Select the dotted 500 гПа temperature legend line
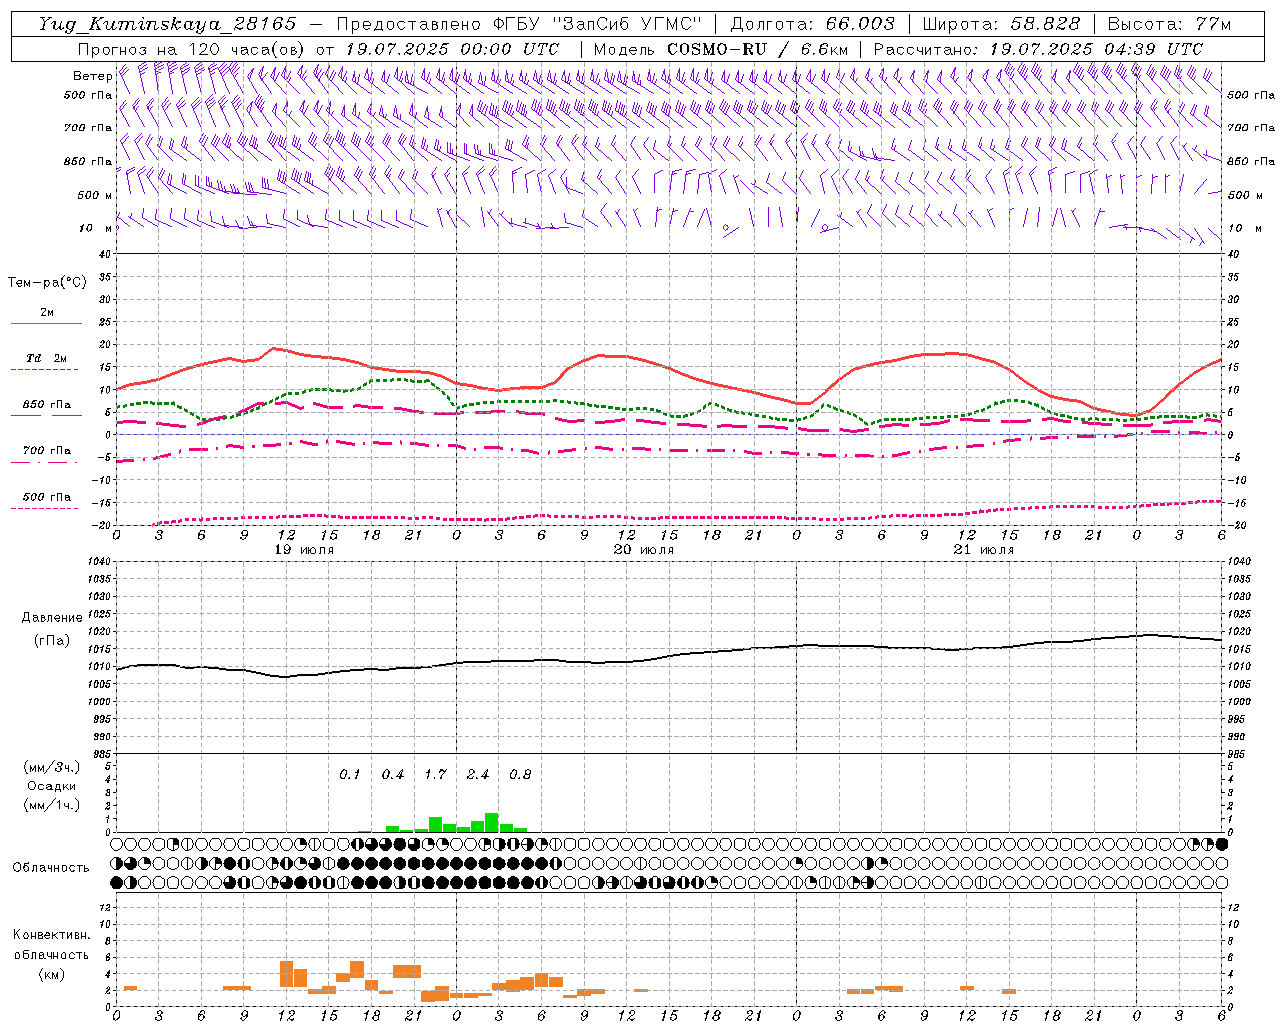Screen dimensions: 1280x1024 click(44, 509)
